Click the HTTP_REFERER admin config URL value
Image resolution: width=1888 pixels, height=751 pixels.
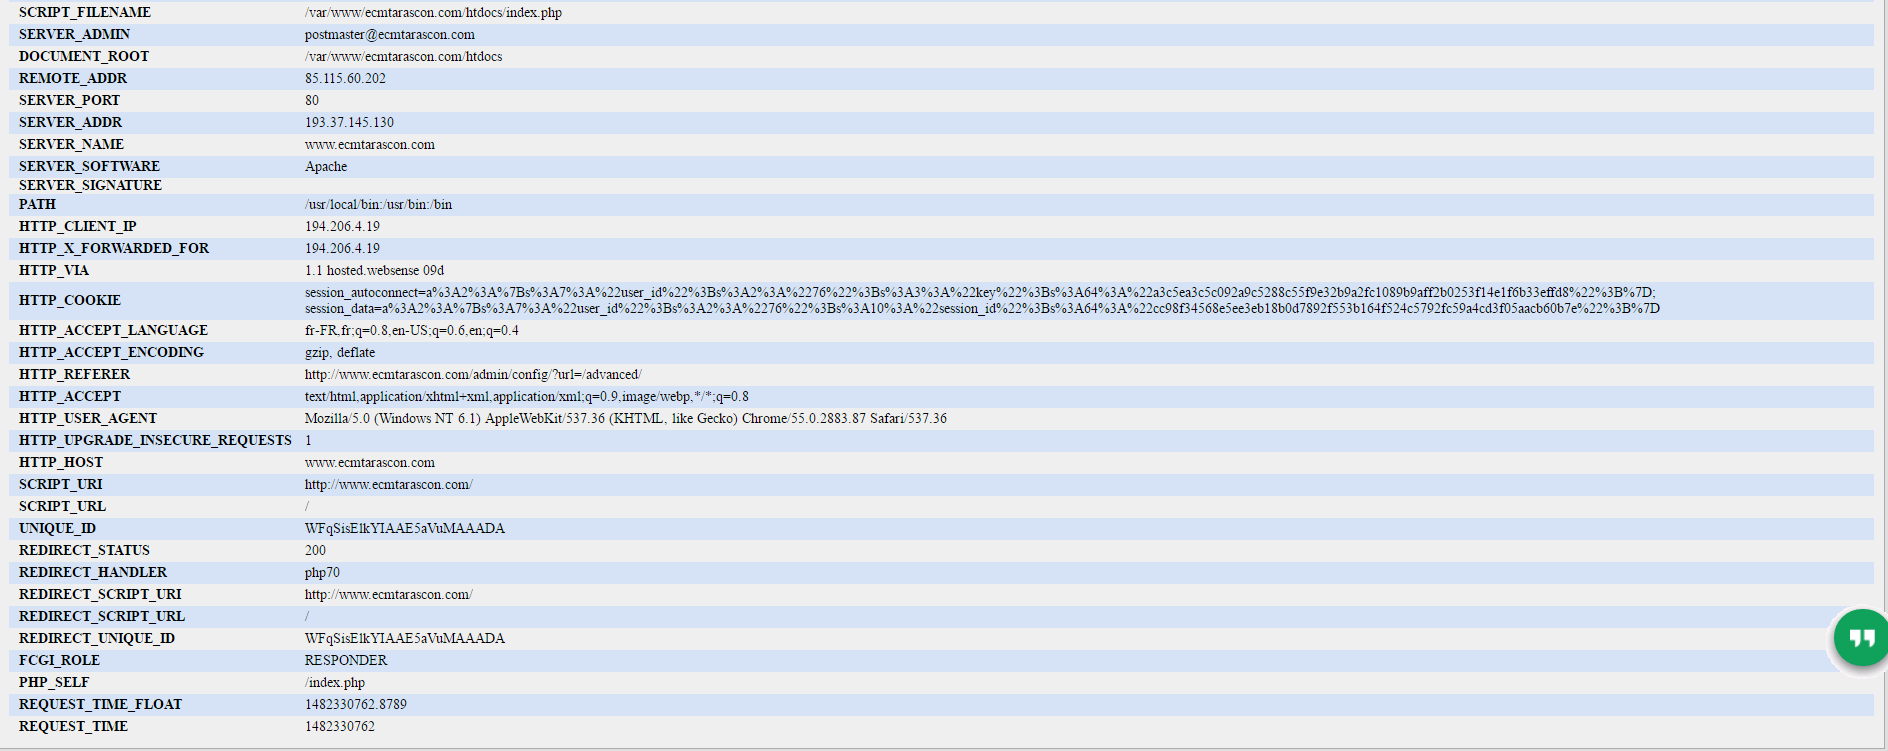coord(472,375)
